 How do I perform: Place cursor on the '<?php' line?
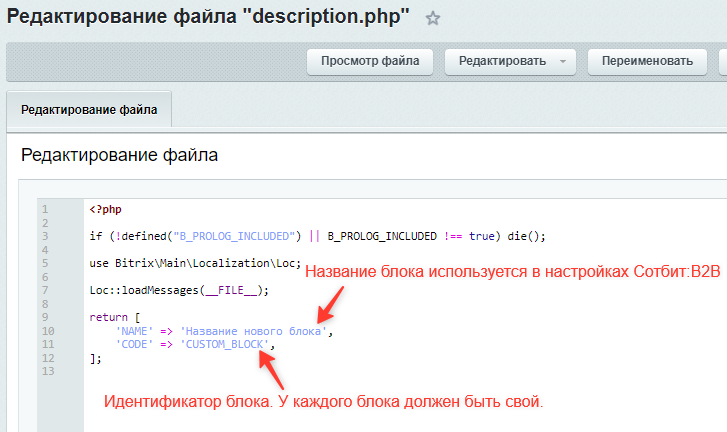pyautogui.click(x=106, y=209)
